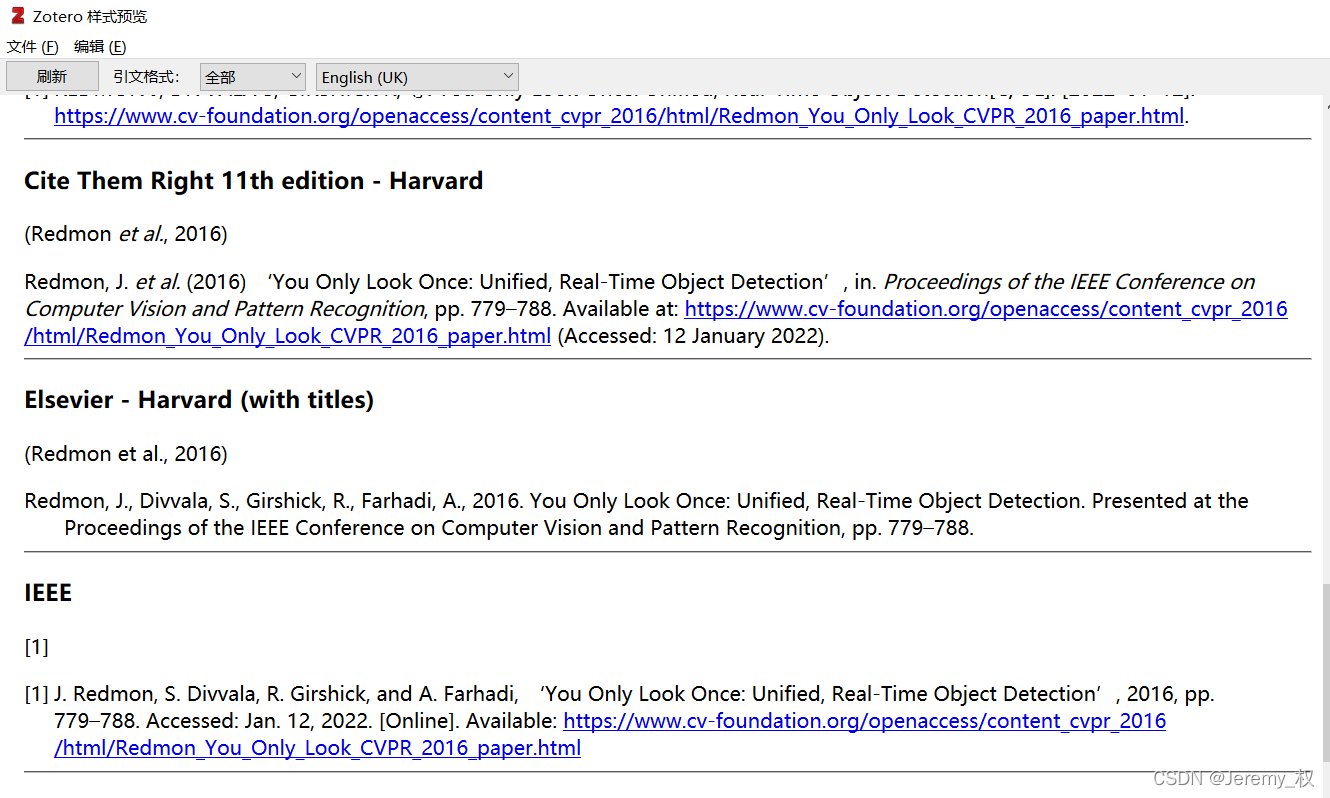
Task: Click the 引文格式 label
Action: pos(146,77)
